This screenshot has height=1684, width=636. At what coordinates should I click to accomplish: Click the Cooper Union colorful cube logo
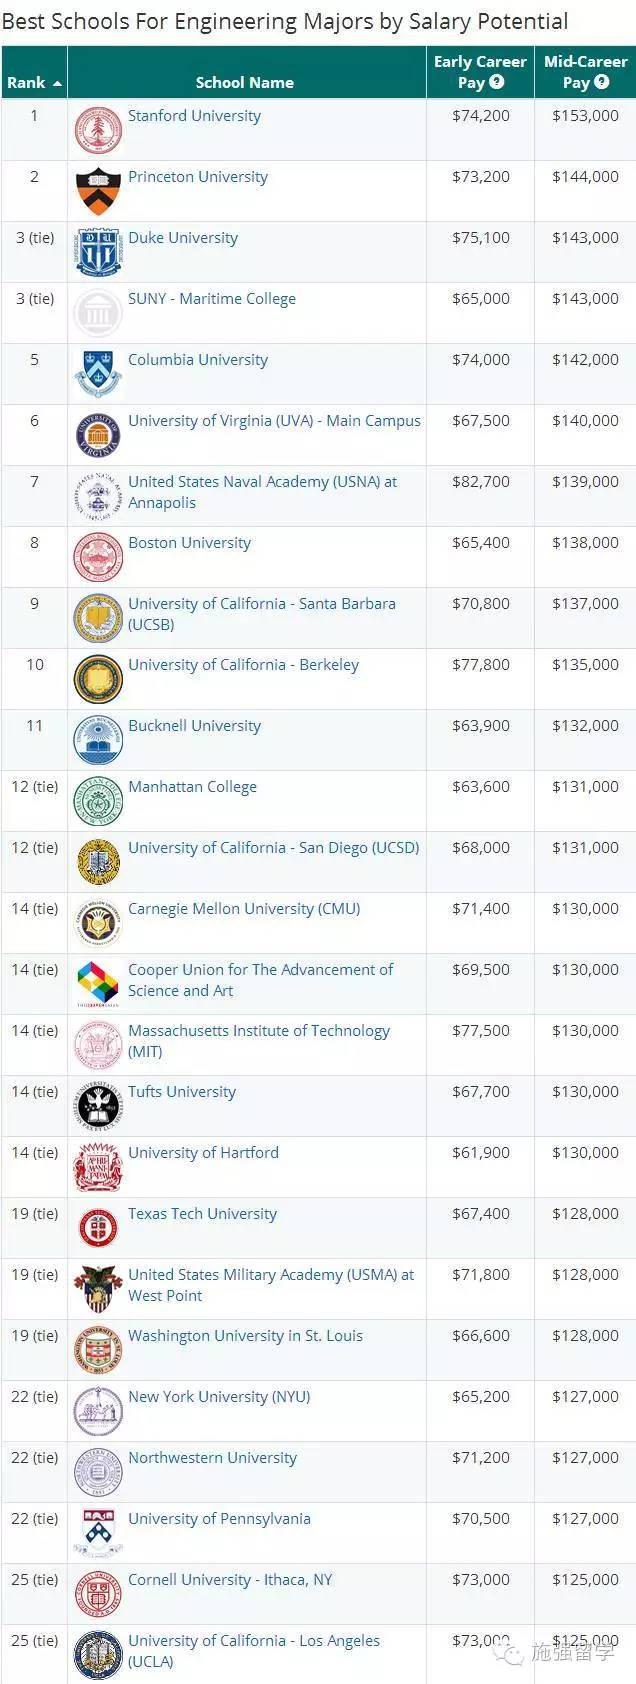[98, 984]
